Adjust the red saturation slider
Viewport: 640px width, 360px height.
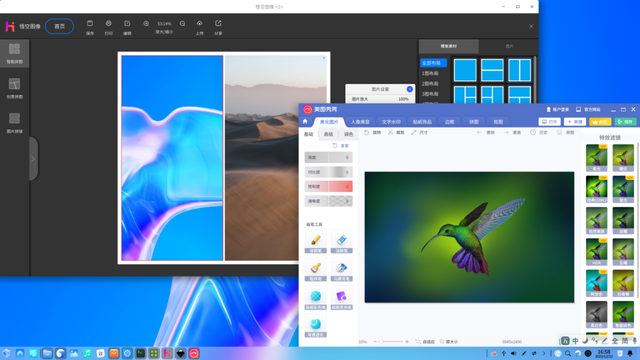(329, 187)
